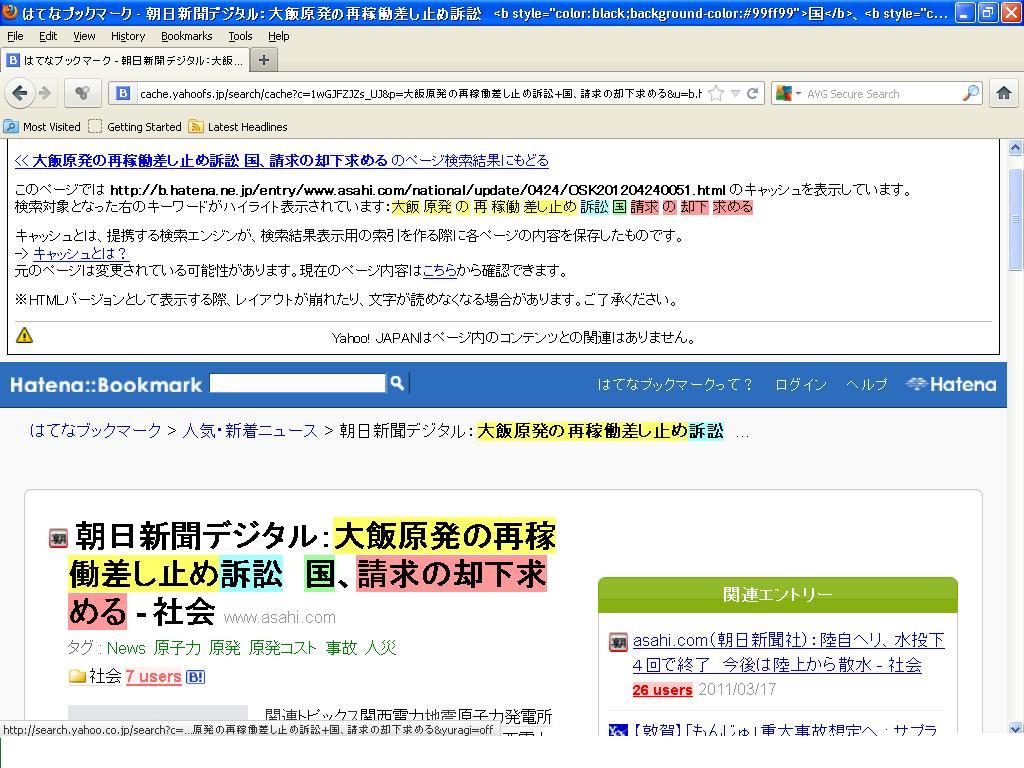
Task: Select the はてなブックマーク browser tab
Action: click(x=124, y=60)
